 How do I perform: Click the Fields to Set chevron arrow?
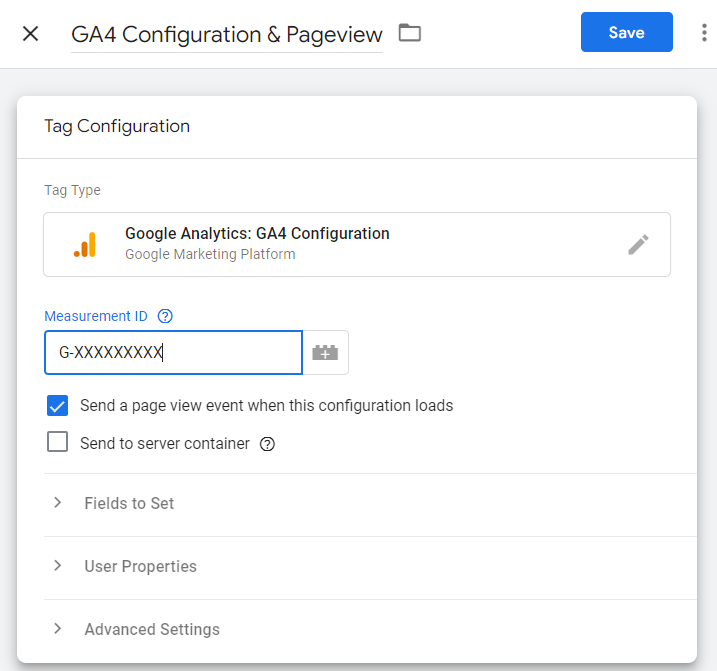58,503
